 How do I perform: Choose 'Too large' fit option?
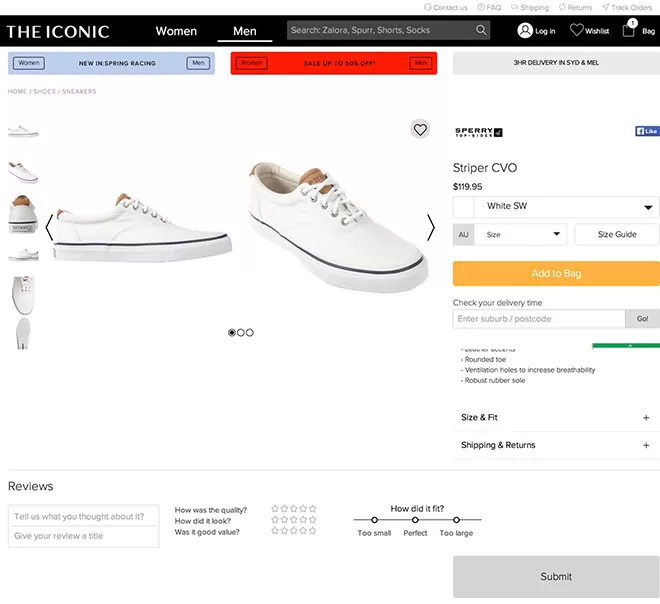point(456,520)
